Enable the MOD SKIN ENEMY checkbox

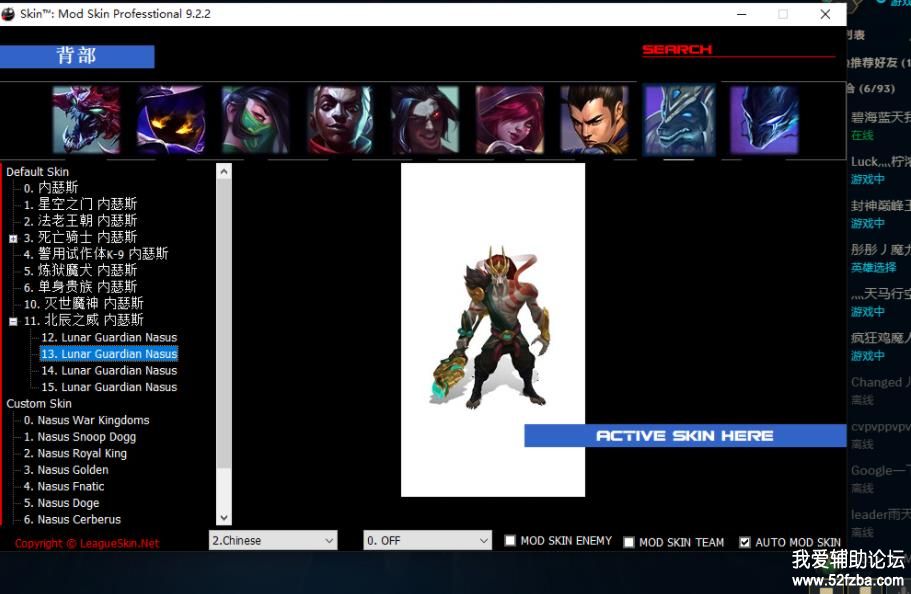pyautogui.click(x=510, y=541)
